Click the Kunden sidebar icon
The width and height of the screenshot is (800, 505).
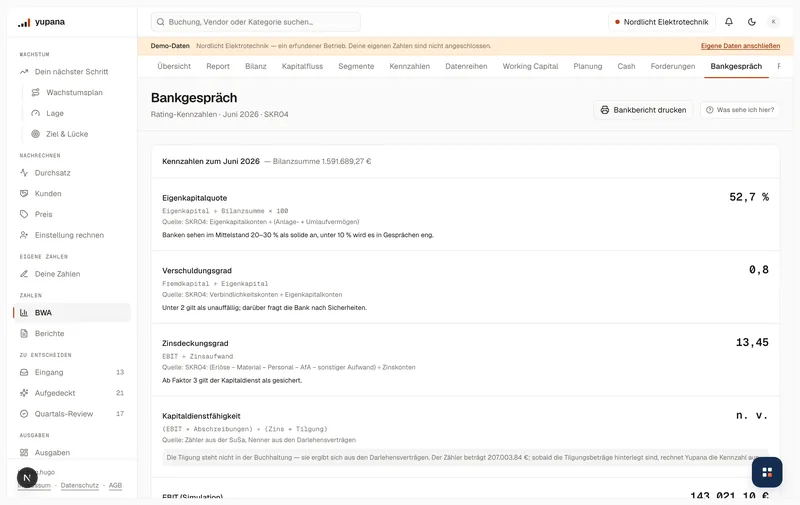(24, 194)
